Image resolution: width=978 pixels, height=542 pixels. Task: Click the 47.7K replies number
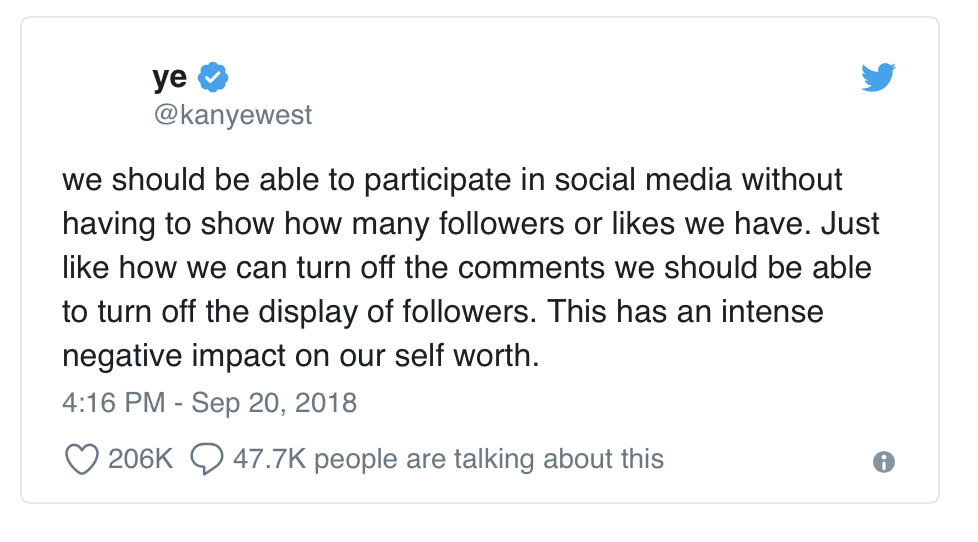click(269, 459)
